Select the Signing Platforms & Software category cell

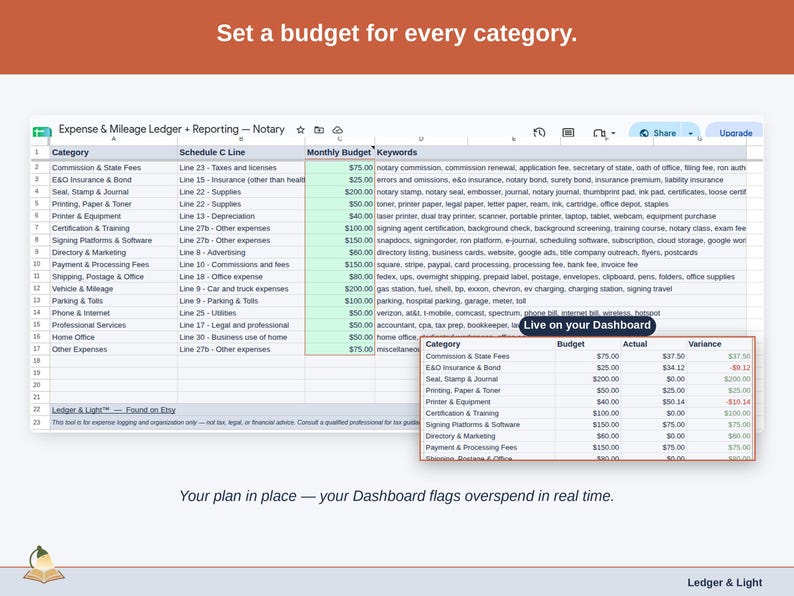click(114, 241)
